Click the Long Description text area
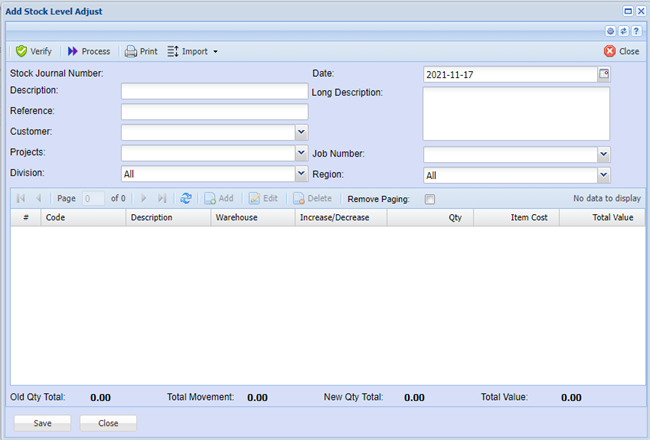 [516, 114]
